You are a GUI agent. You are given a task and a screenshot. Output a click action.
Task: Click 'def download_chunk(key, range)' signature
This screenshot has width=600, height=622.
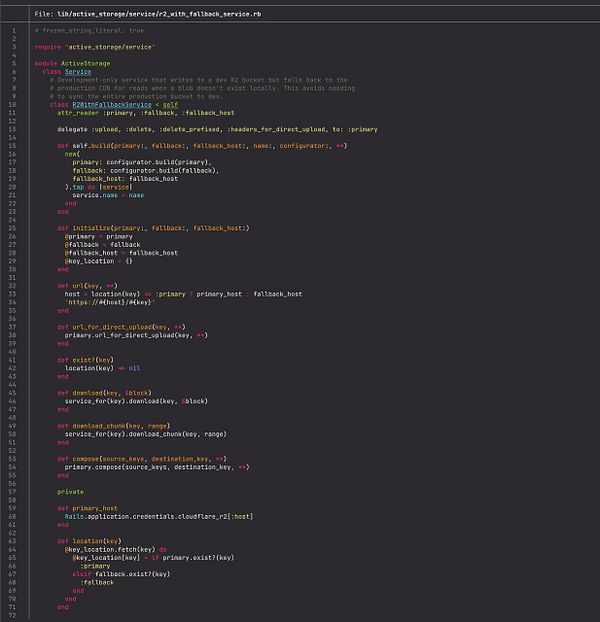[113, 426]
